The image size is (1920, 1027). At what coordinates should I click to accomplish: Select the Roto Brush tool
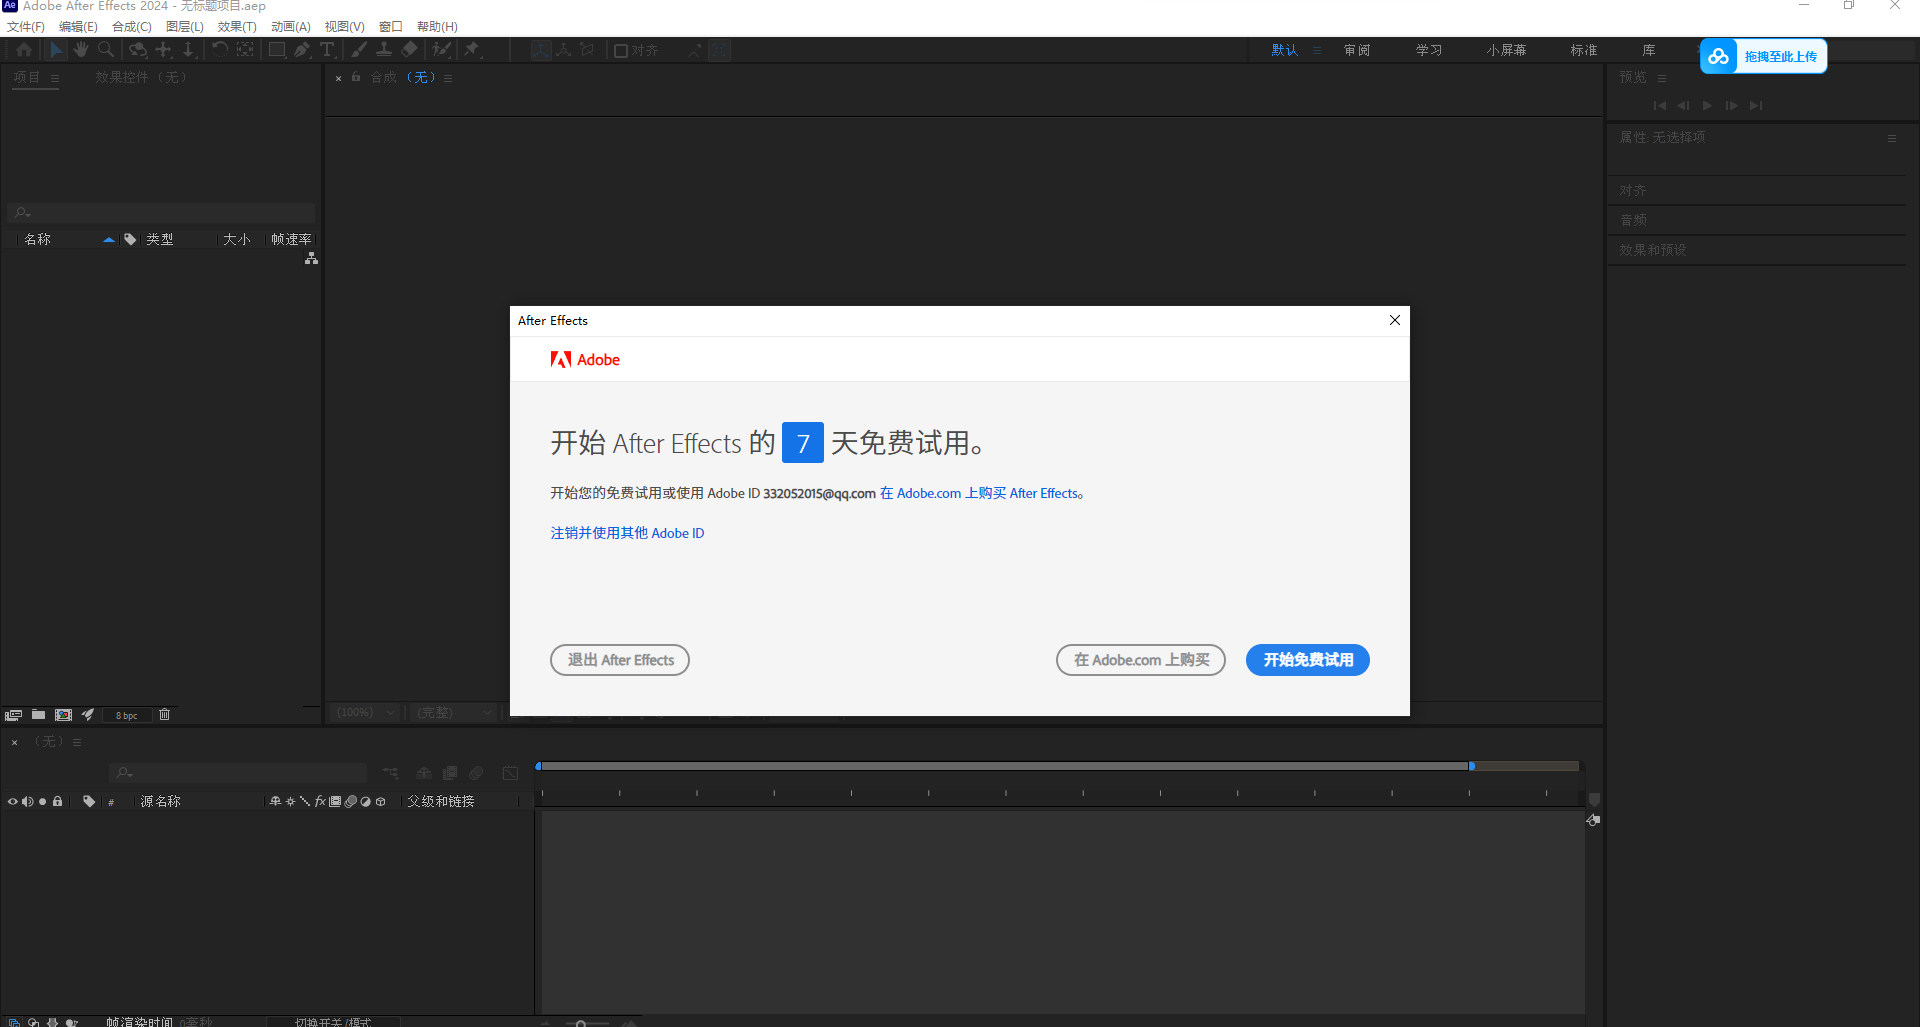click(442, 49)
